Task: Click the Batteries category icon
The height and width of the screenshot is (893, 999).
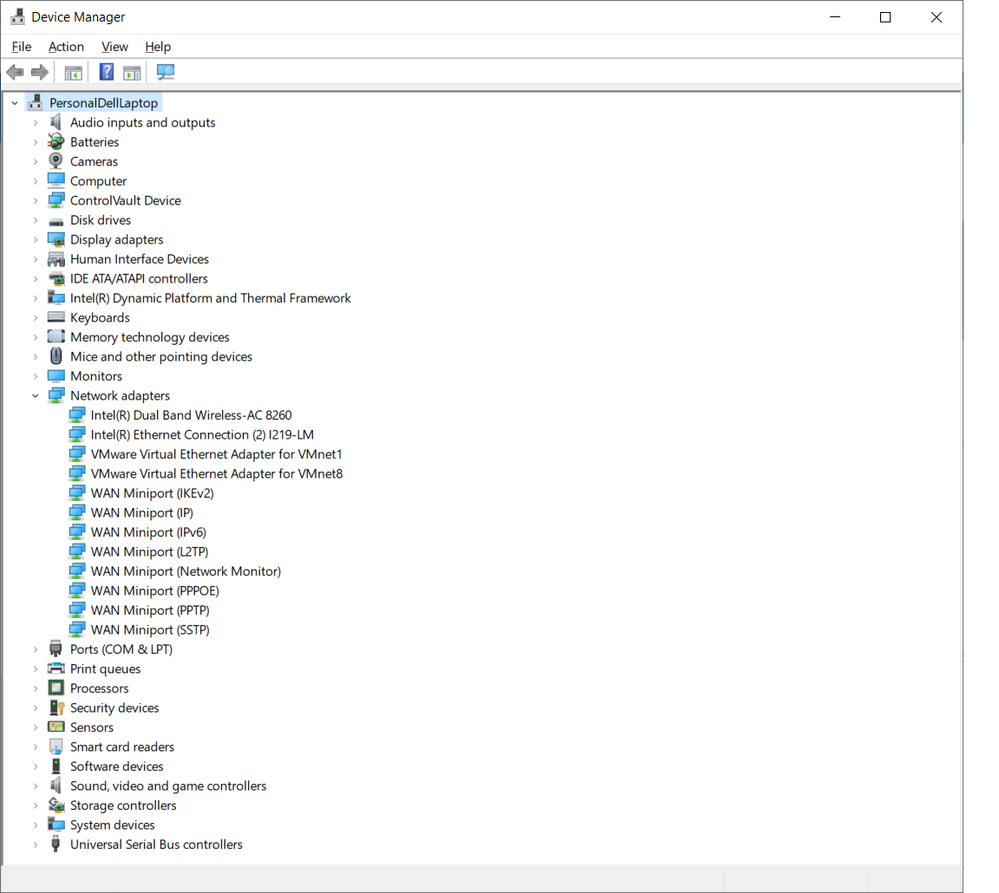Action: 56,142
